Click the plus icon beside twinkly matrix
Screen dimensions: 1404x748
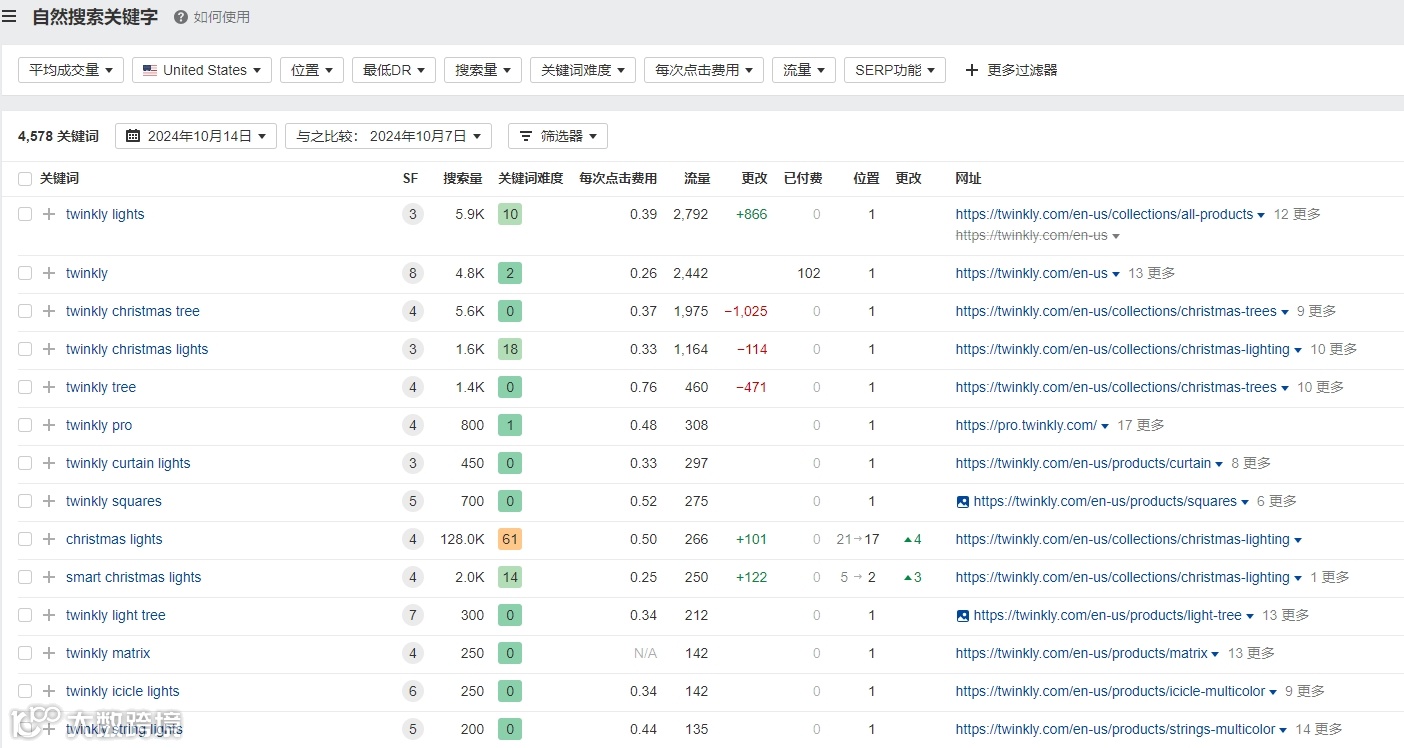49,653
